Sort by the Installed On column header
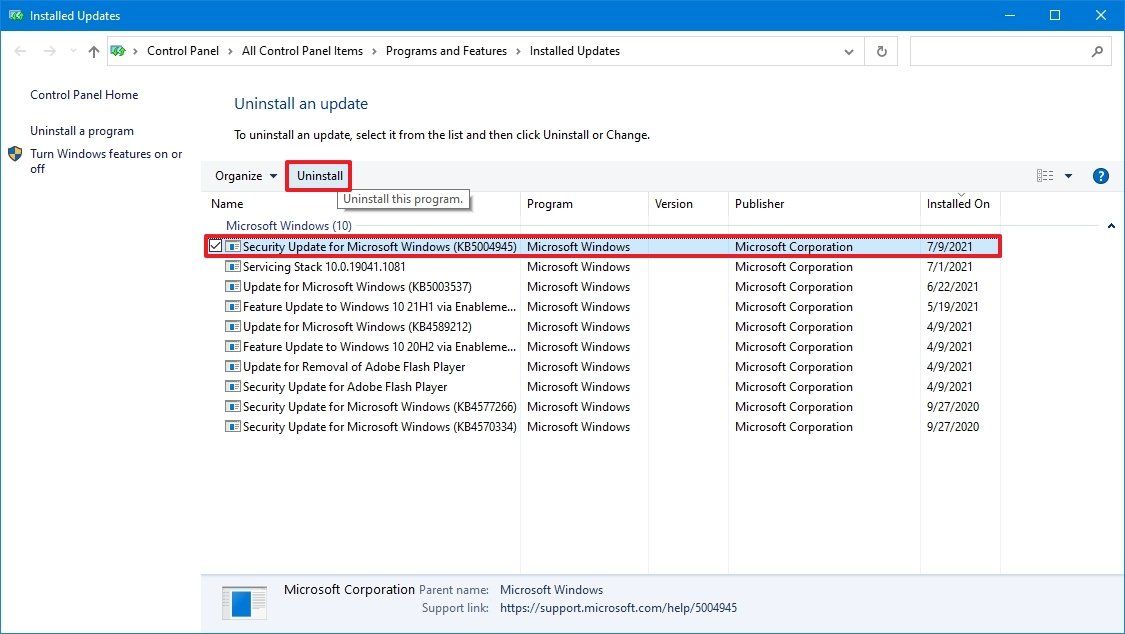 960,204
